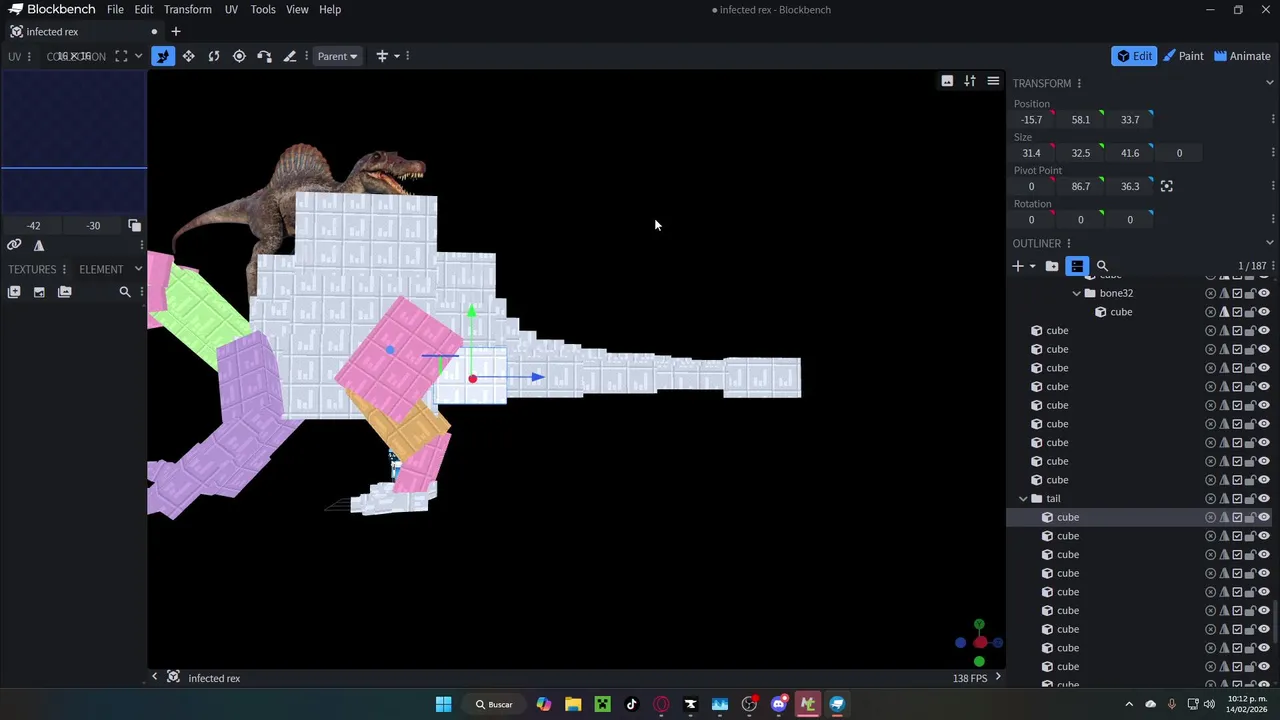Image resolution: width=1280 pixels, height=720 pixels.
Task: Click the UV mirror triangle icon
Action: 39,246
